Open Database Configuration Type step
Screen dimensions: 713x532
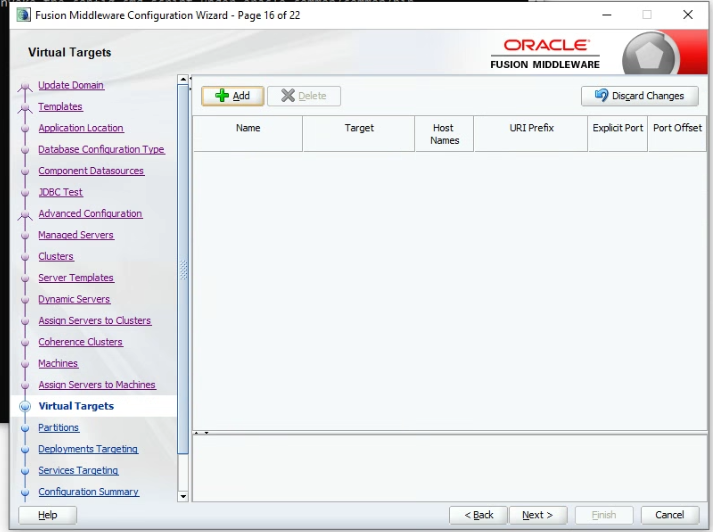coord(101,149)
